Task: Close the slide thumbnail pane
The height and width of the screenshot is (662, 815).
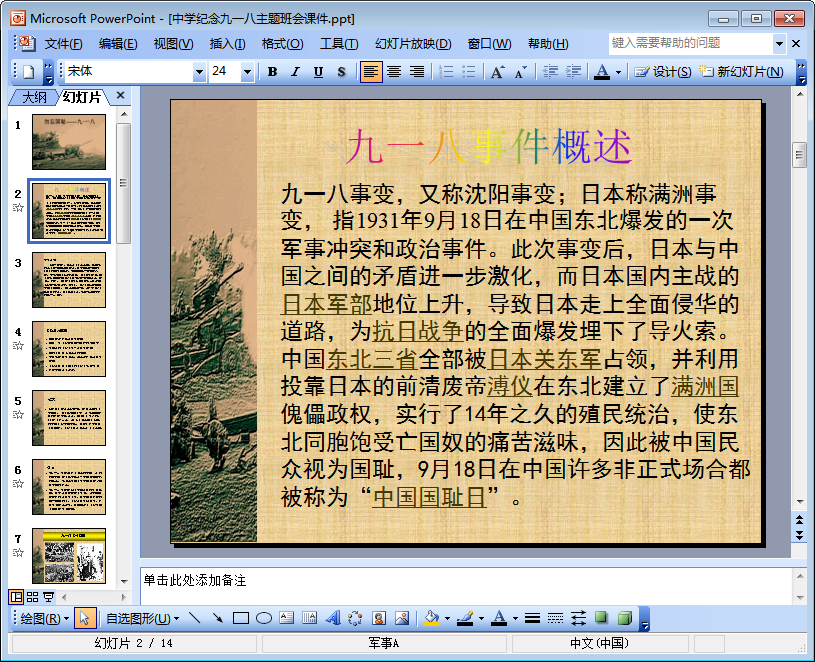Action: click(x=121, y=96)
